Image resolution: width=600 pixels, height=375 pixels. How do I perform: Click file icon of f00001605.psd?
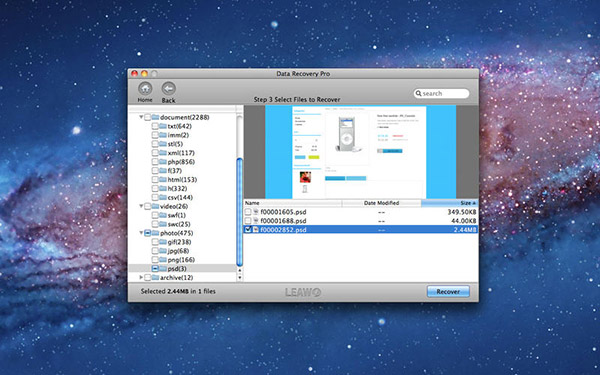(256, 212)
